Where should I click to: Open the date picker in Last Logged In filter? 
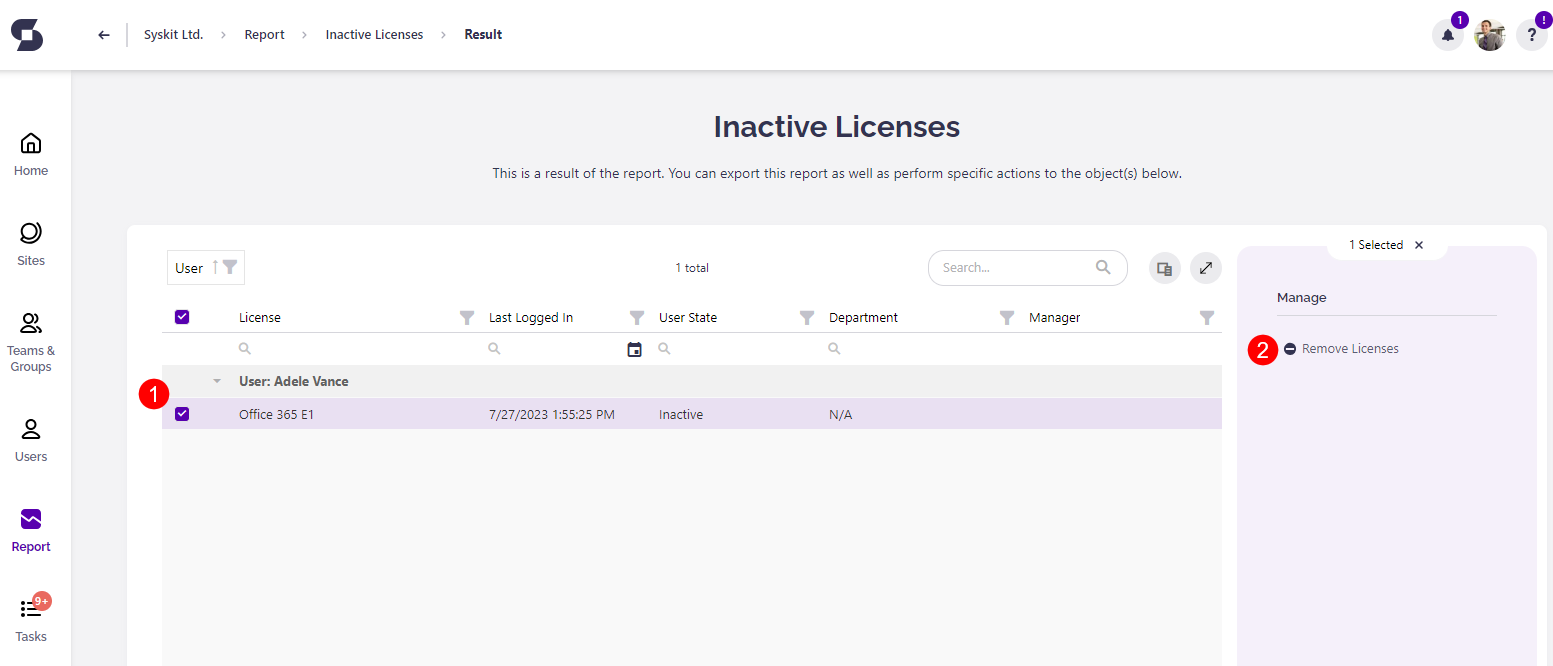[634, 348]
